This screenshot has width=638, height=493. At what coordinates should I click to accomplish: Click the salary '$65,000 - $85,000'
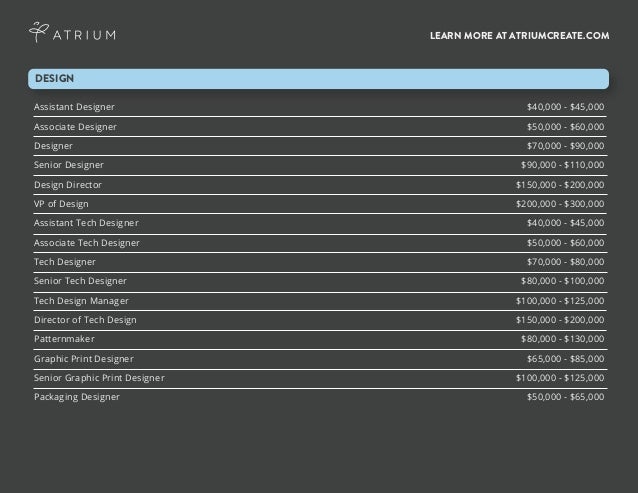tap(565, 359)
